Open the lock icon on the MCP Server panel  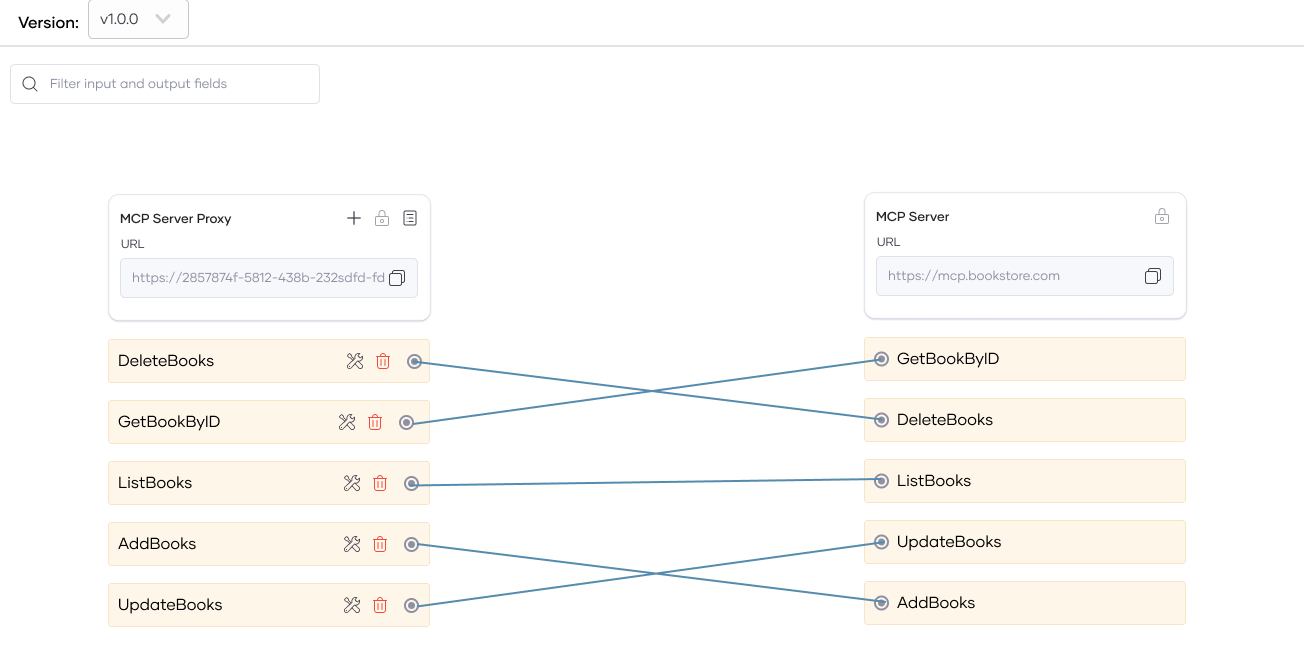pos(1161,215)
